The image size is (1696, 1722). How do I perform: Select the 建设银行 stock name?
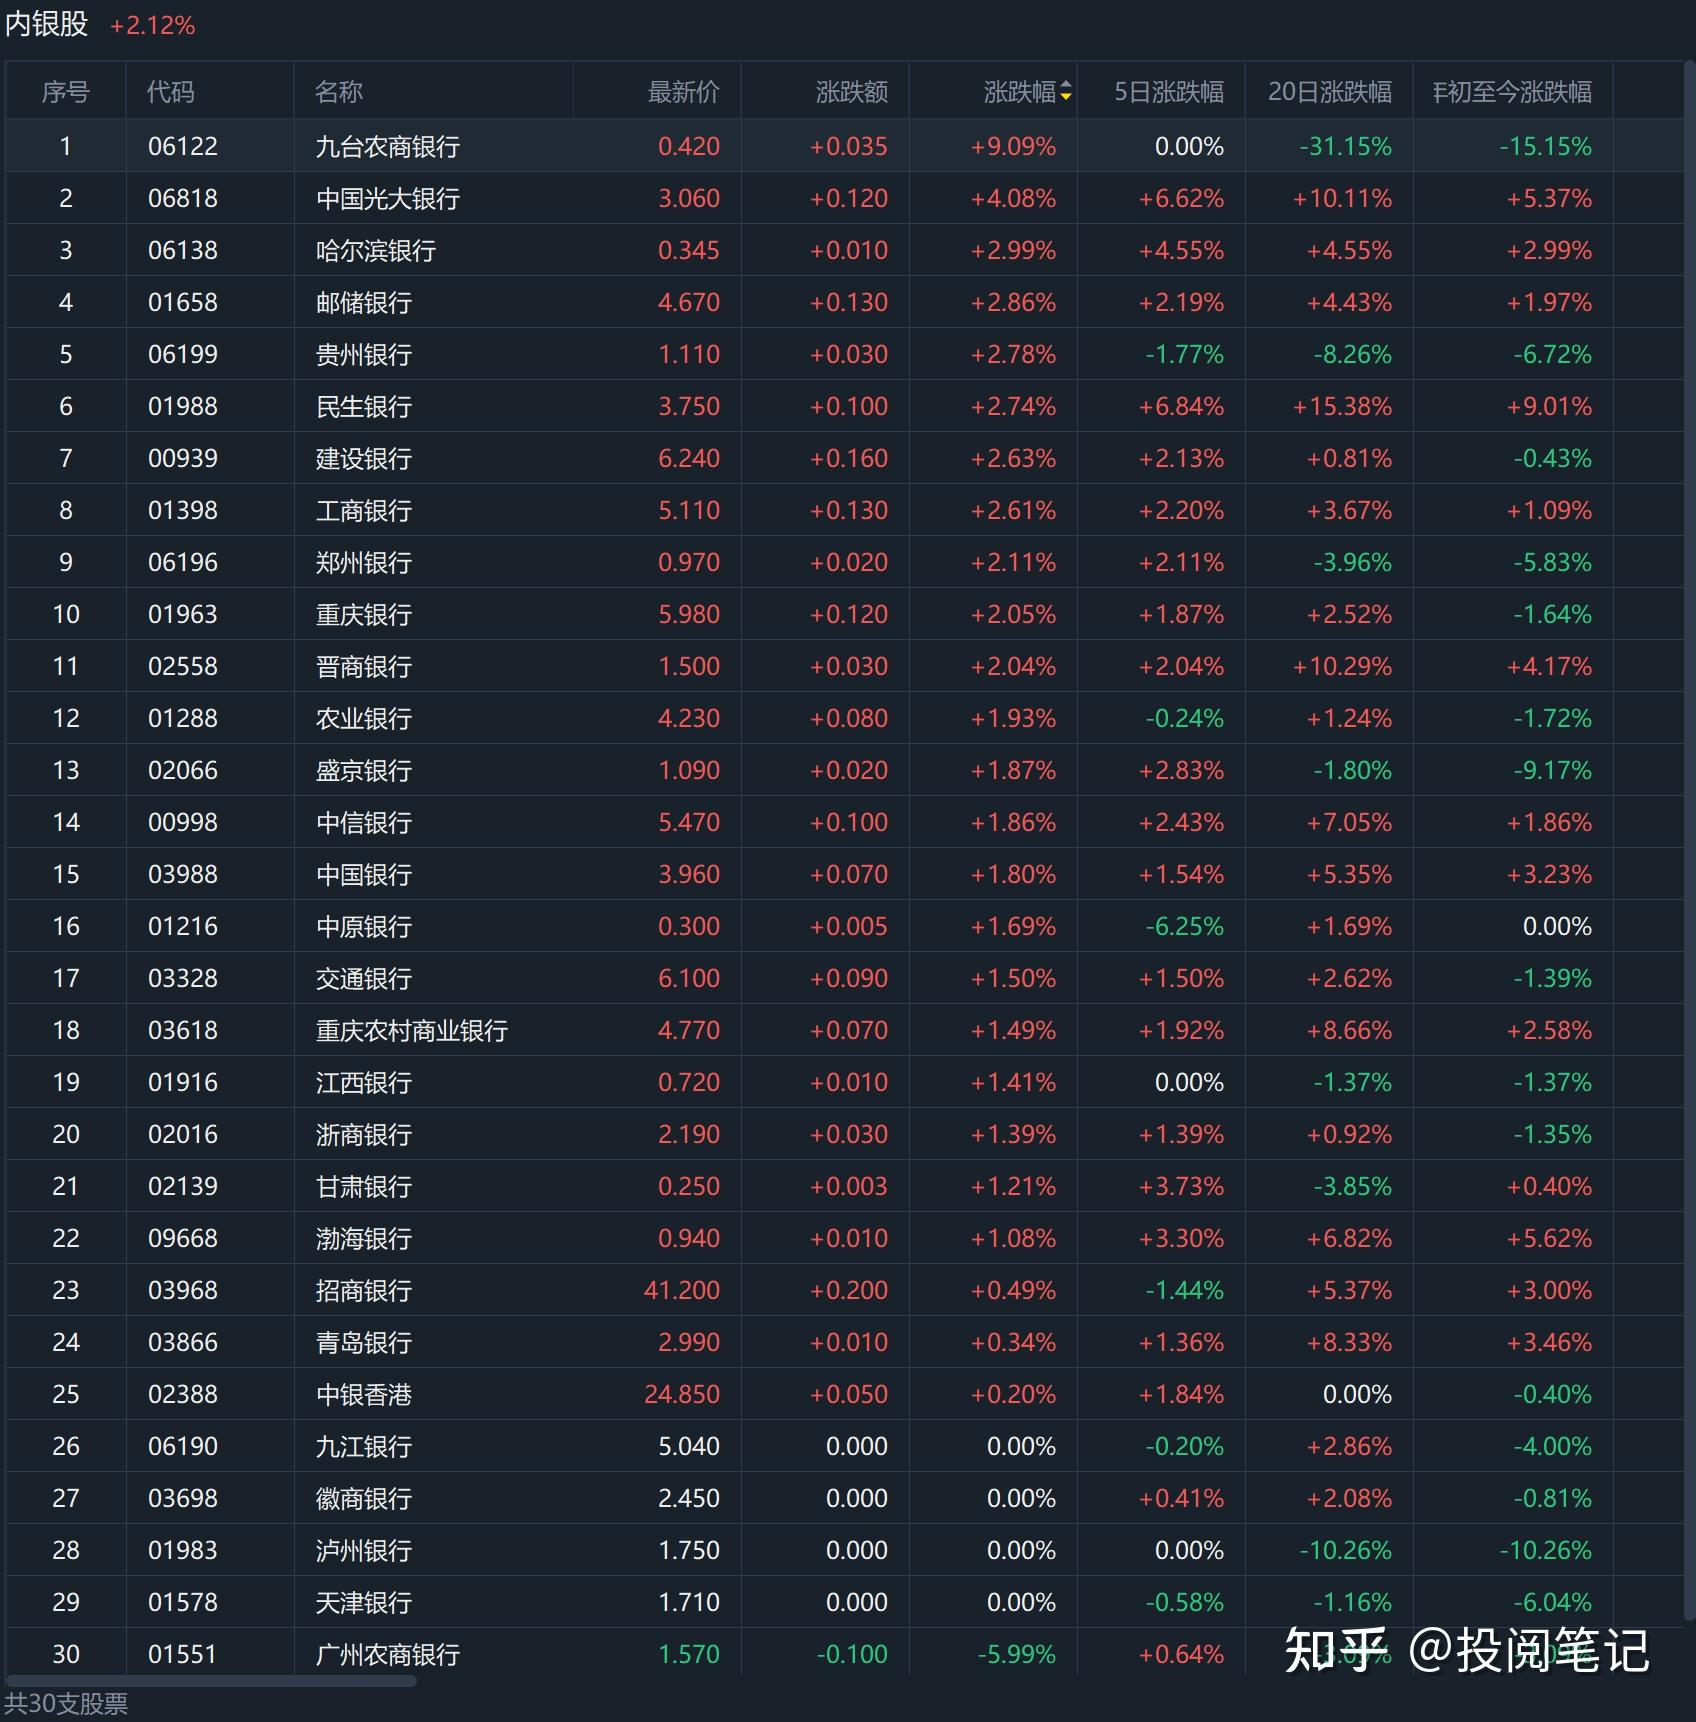[364, 458]
